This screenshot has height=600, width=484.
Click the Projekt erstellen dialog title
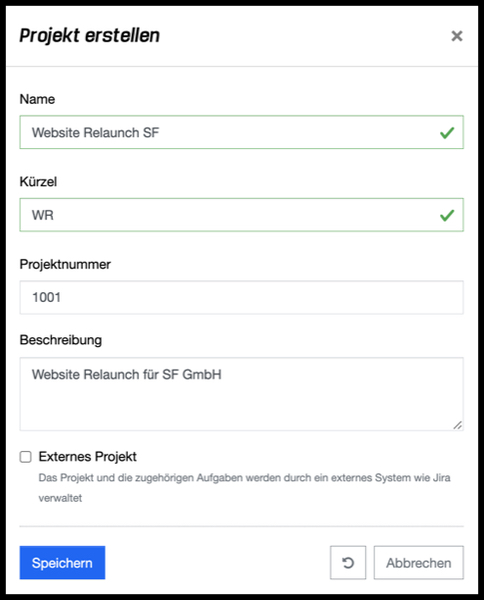(x=90, y=36)
